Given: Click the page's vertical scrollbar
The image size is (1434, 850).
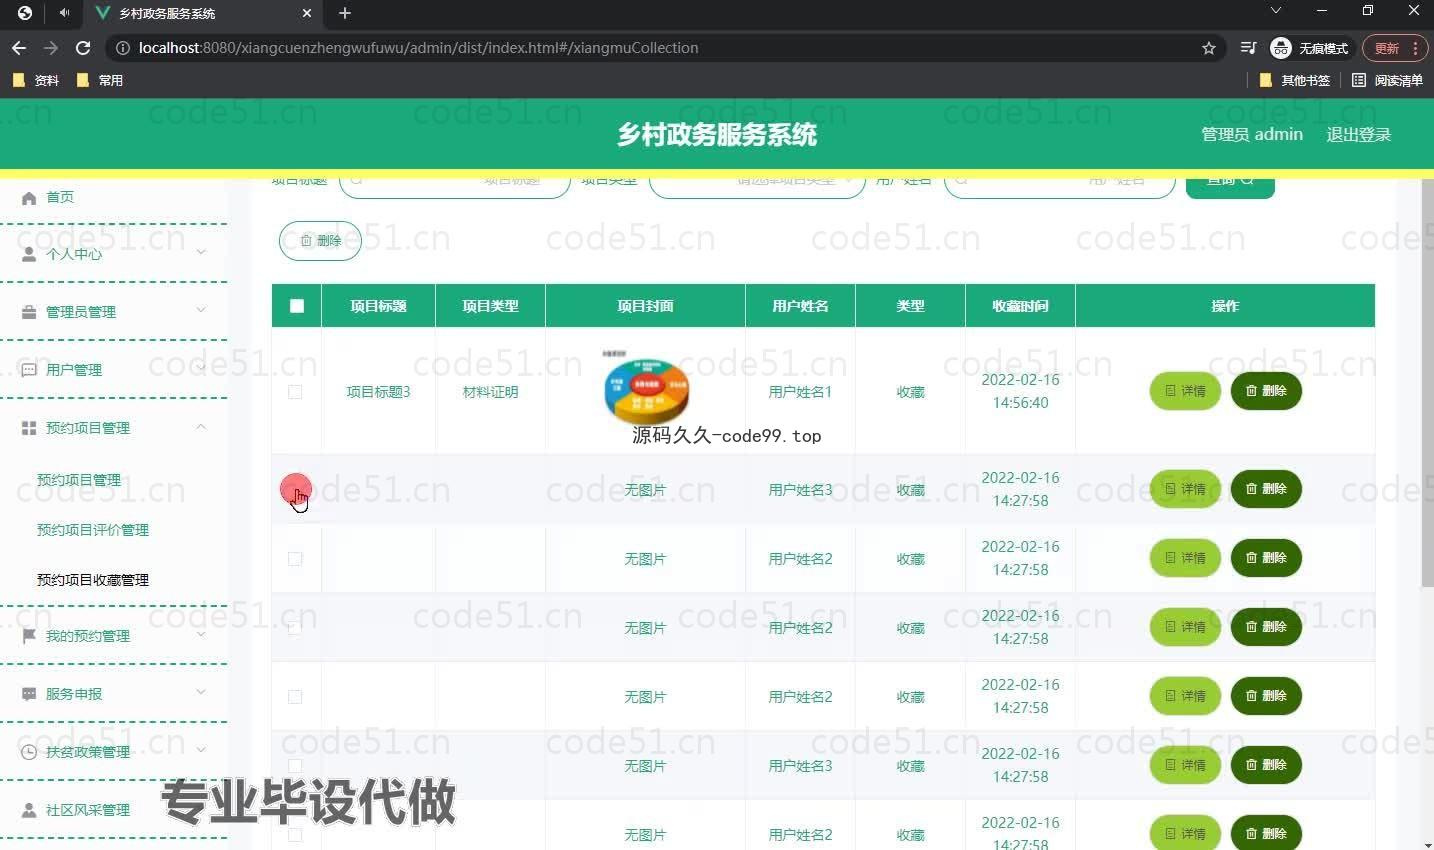Looking at the screenshot, I should pyautogui.click(x=1427, y=385).
